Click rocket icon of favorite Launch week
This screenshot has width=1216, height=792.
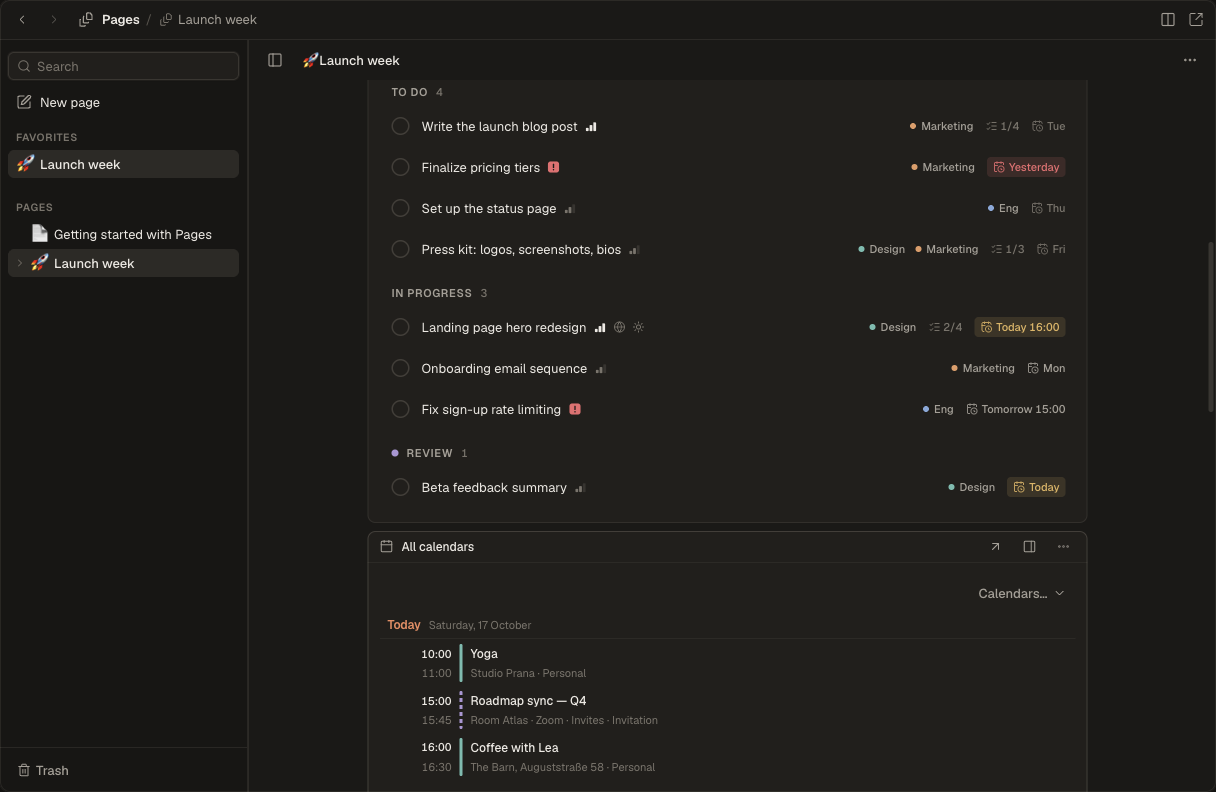tap(26, 164)
